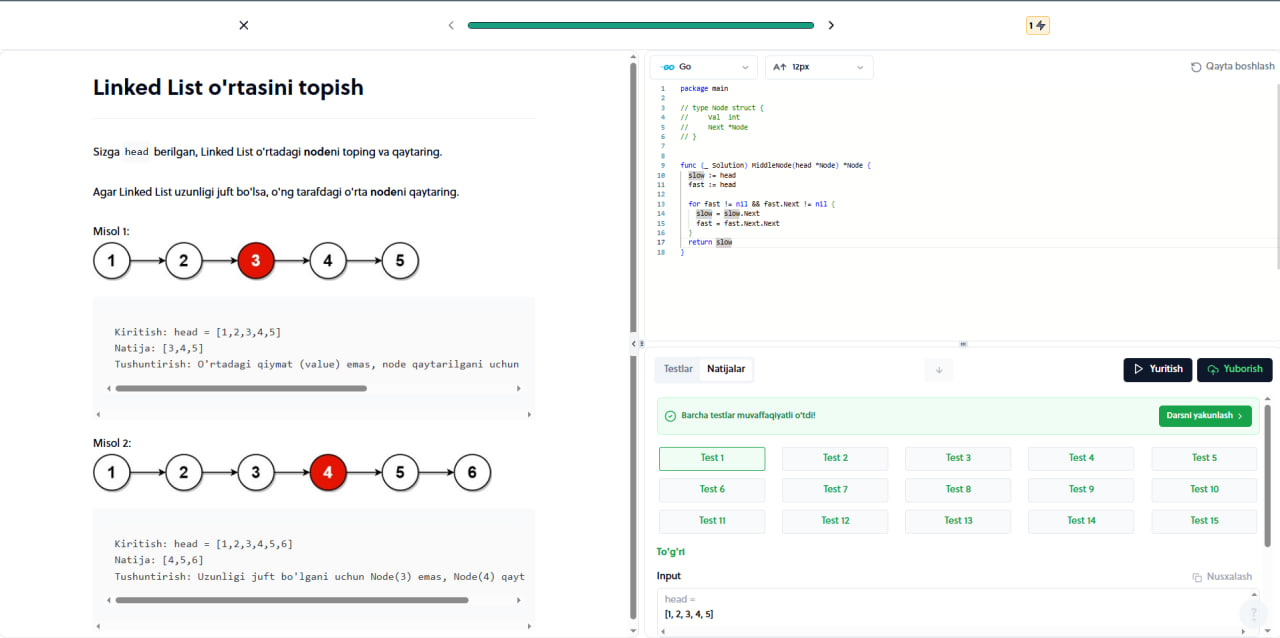Select Test 2 result
The height and width of the screenshot is (638, 1280).
(x=835, y=458)
